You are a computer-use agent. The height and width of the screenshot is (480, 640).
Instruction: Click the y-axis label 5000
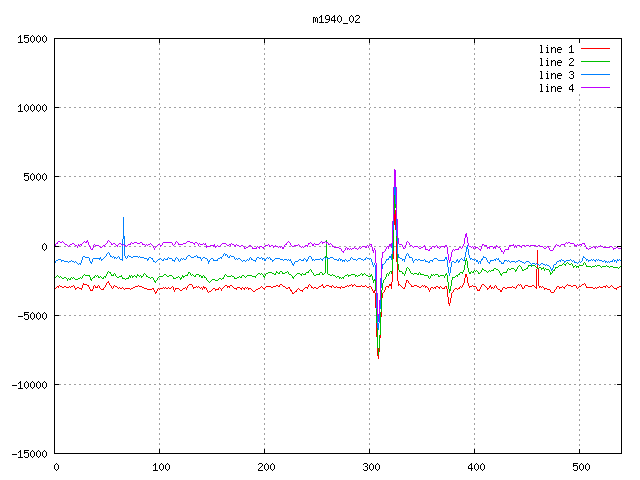coord(36,177)
